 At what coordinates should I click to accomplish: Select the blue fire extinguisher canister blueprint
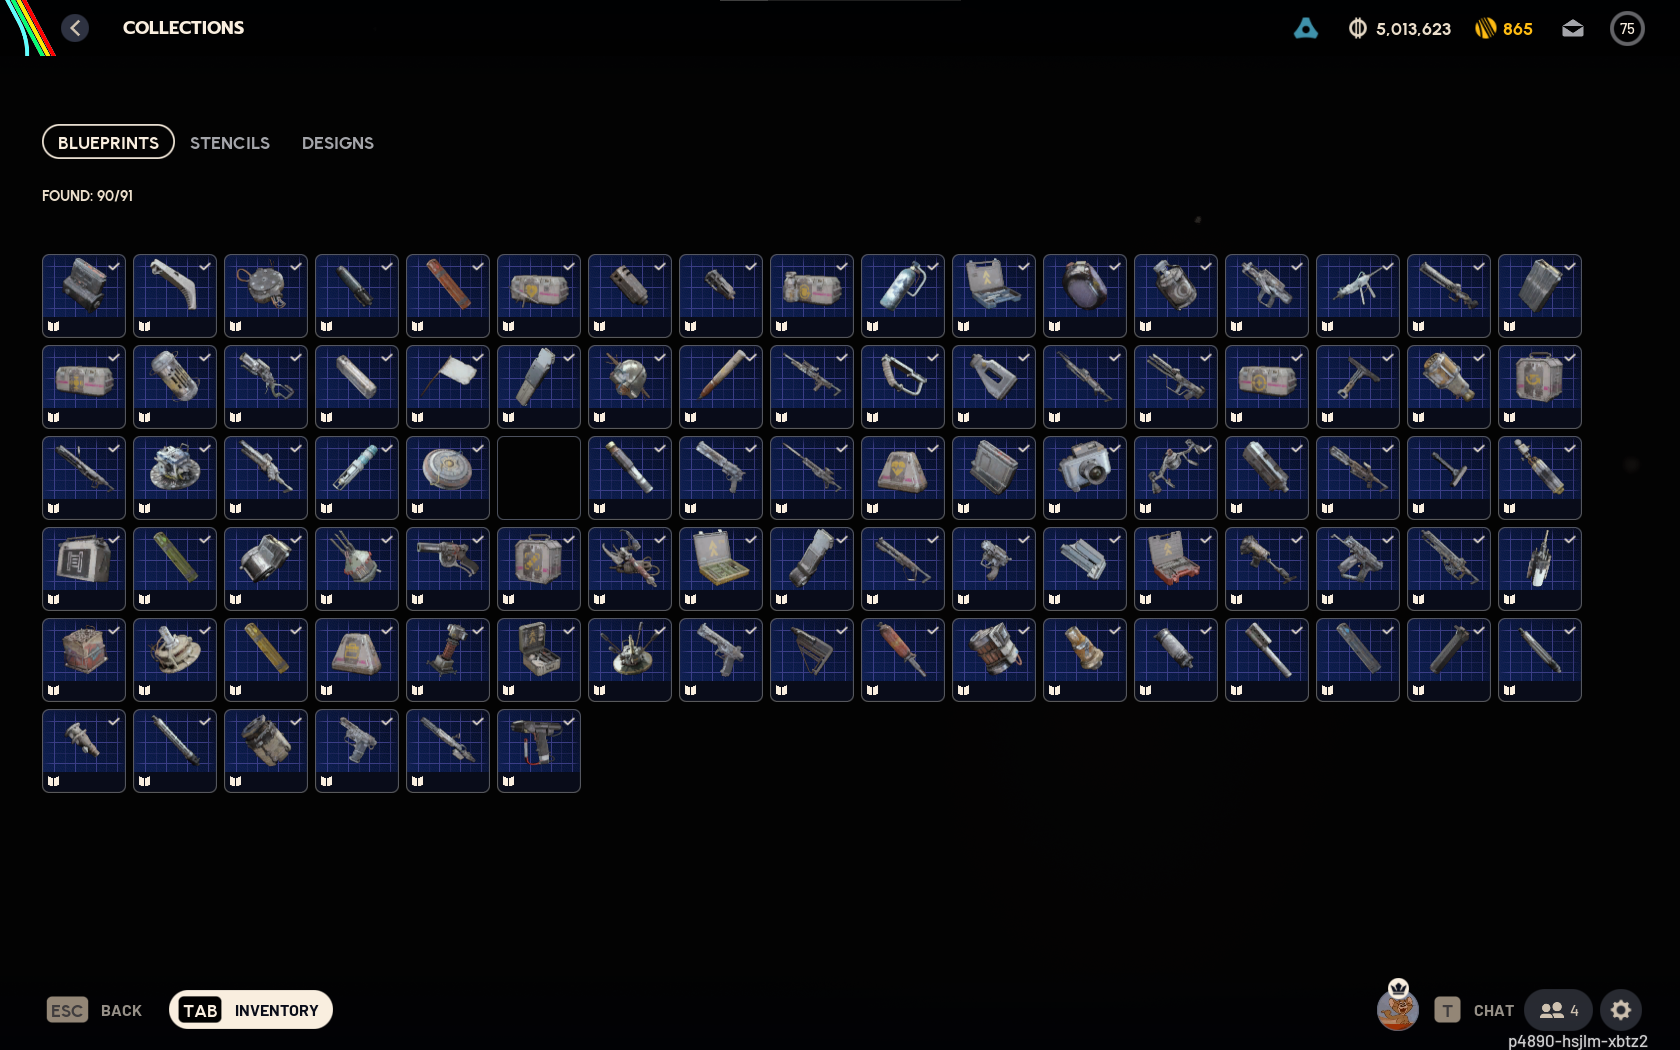(x=903, y=296)
